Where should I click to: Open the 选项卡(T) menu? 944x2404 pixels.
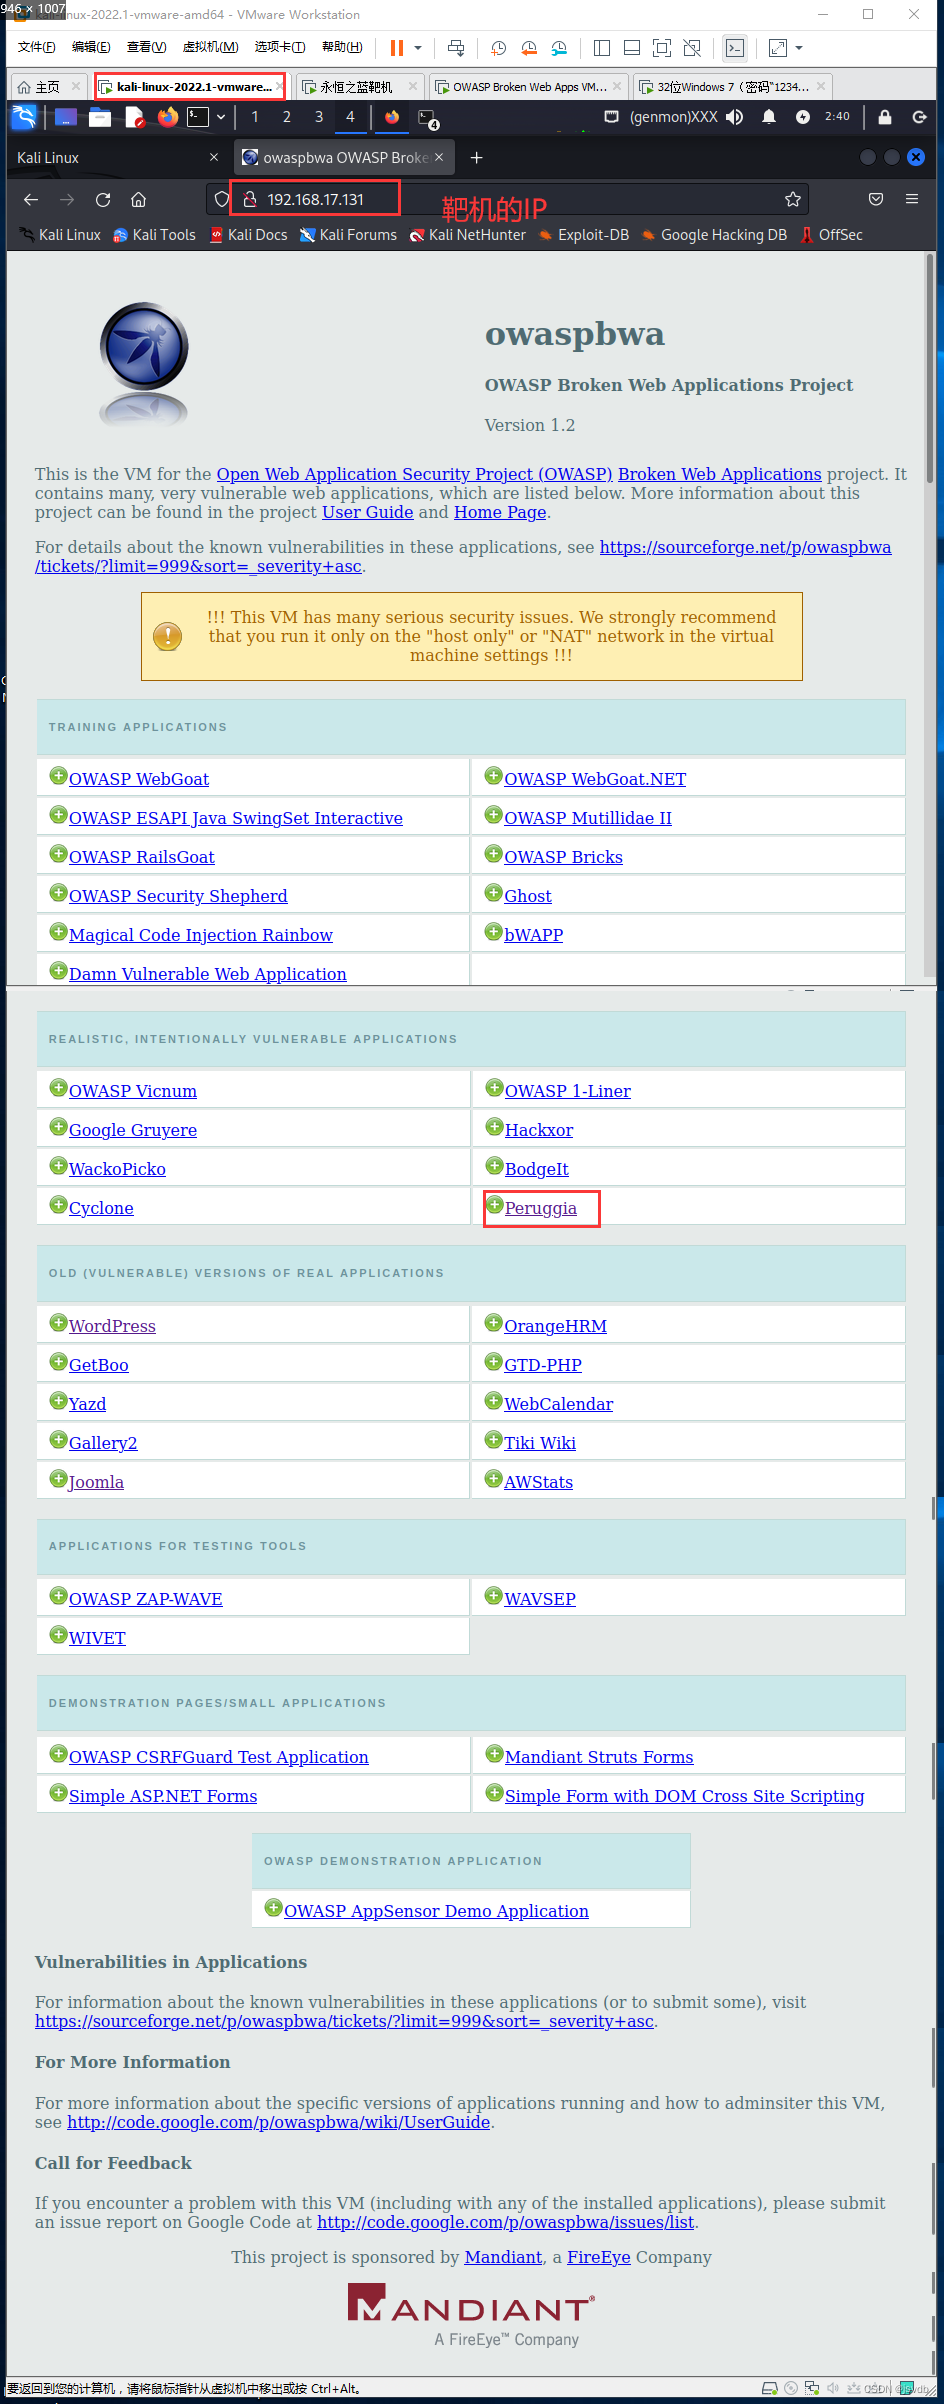[280, 47]
